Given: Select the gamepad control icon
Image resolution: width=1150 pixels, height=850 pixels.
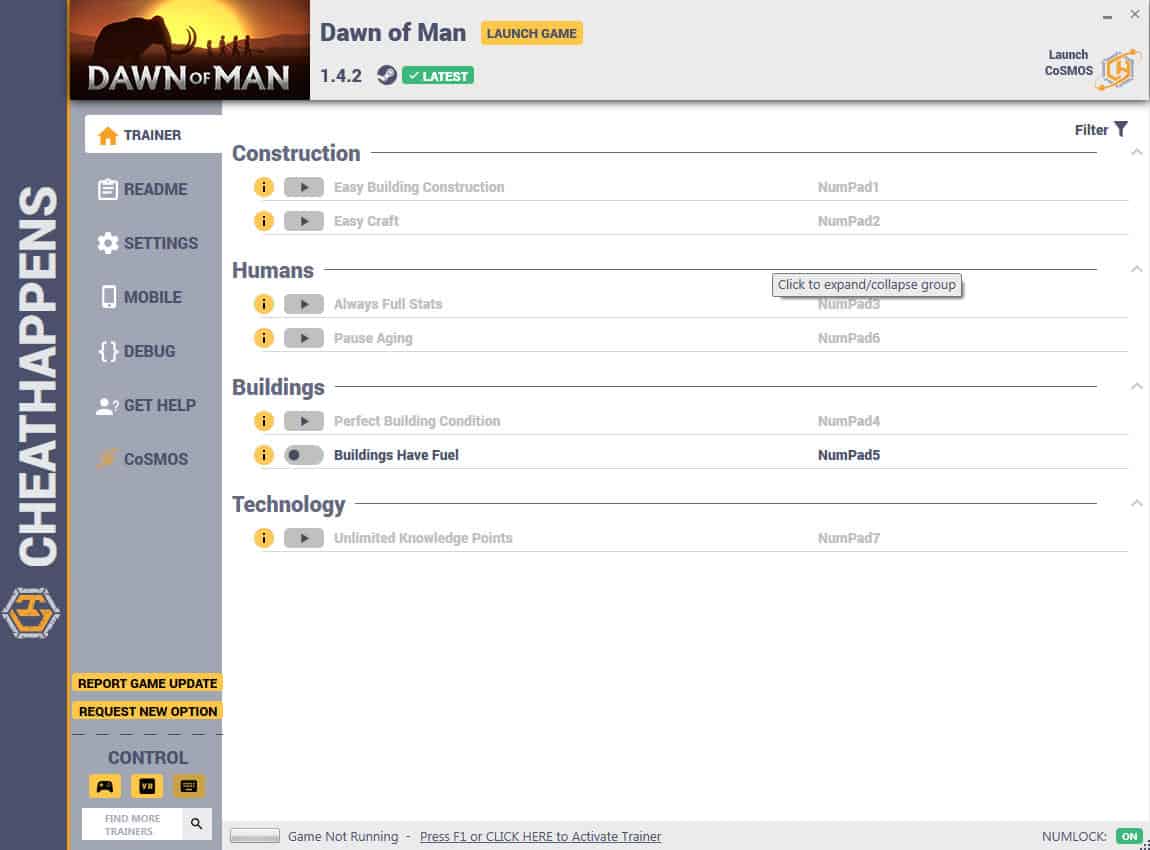Looking at the screenshot, I should click(105, 786).
